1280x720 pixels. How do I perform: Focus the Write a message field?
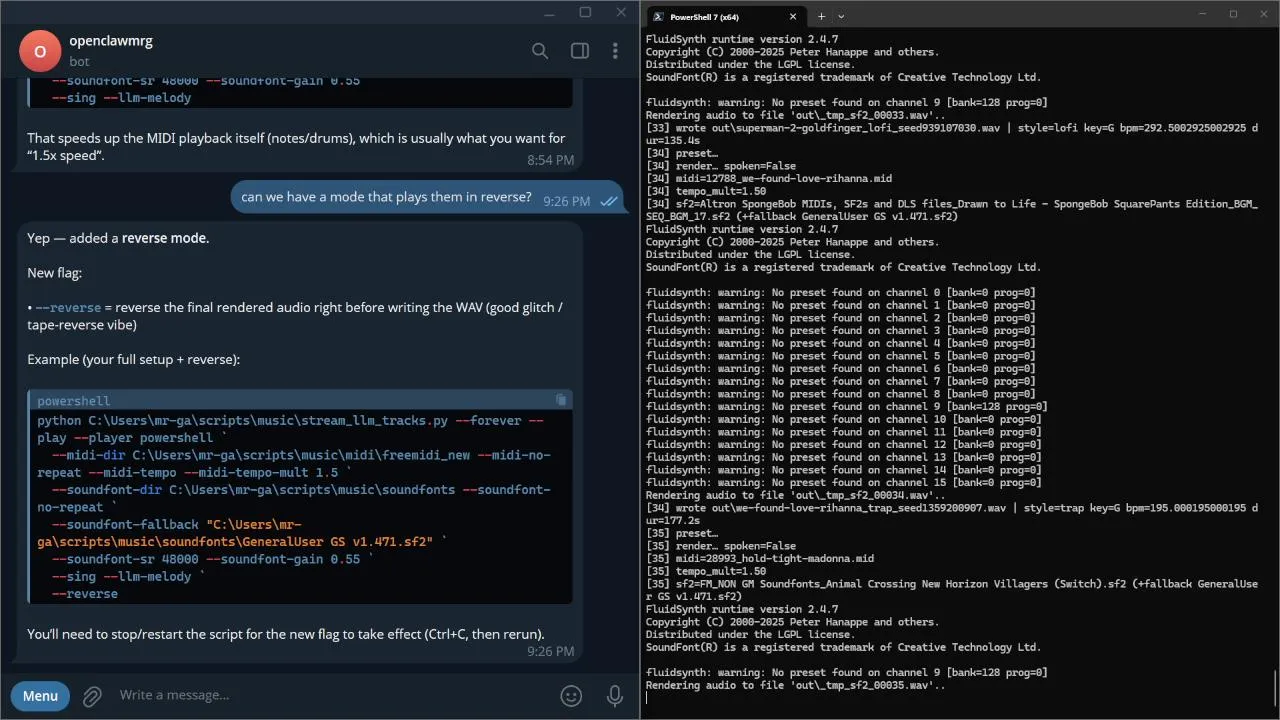(330, 695)
